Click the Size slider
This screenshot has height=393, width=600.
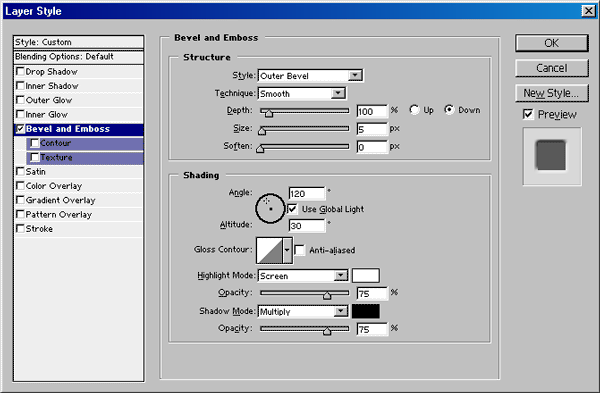tap(305, 129)
